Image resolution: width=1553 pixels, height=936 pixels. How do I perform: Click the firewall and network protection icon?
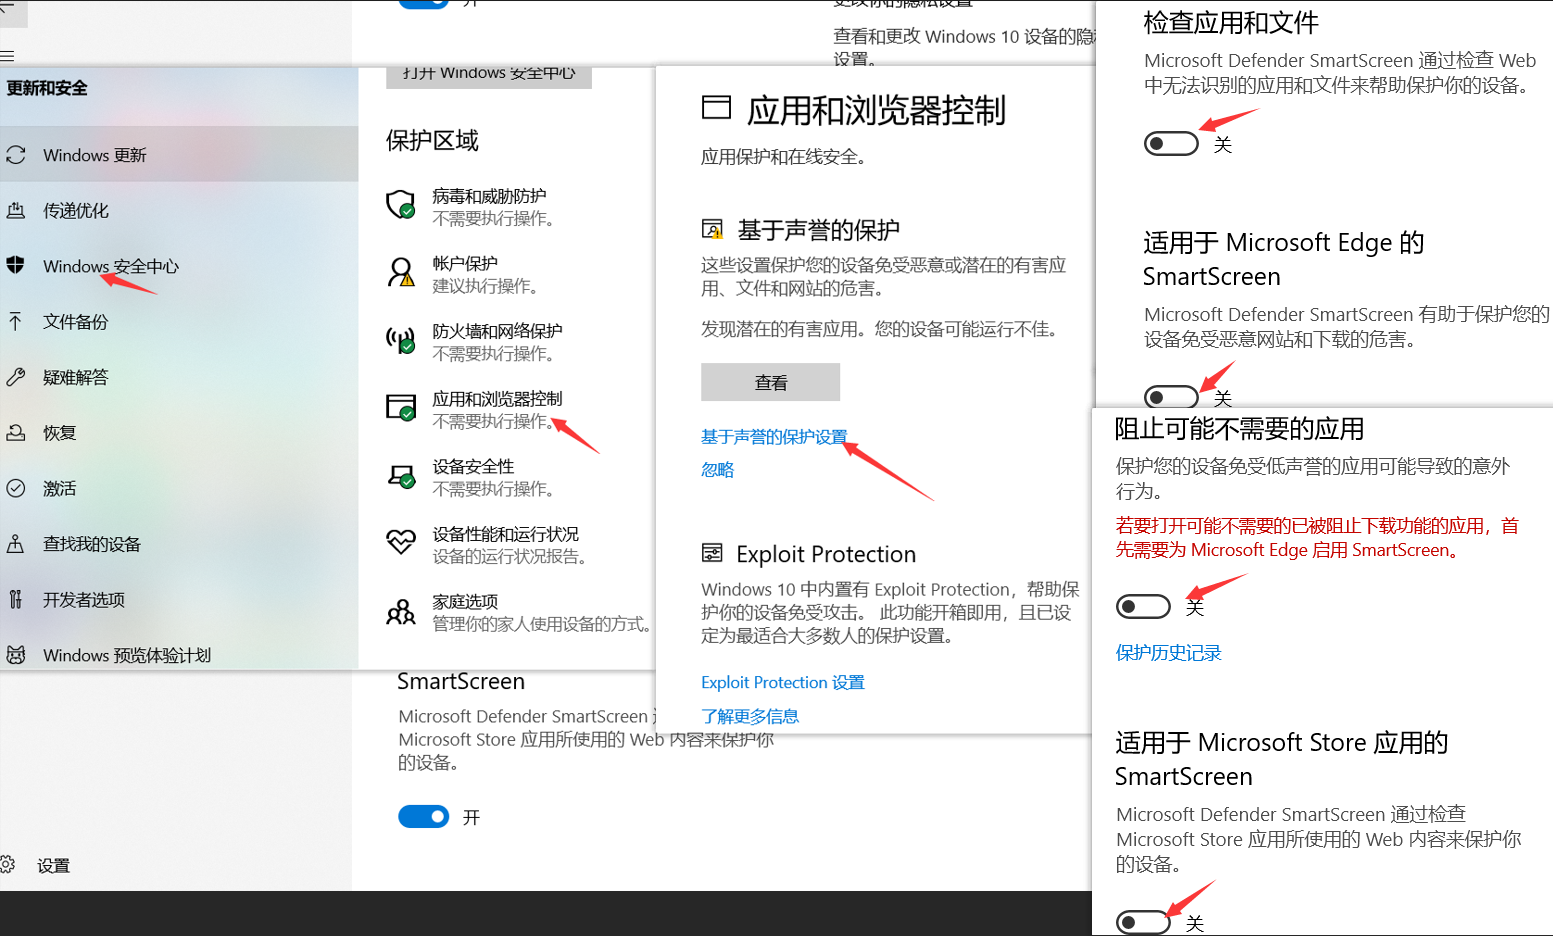401,340
